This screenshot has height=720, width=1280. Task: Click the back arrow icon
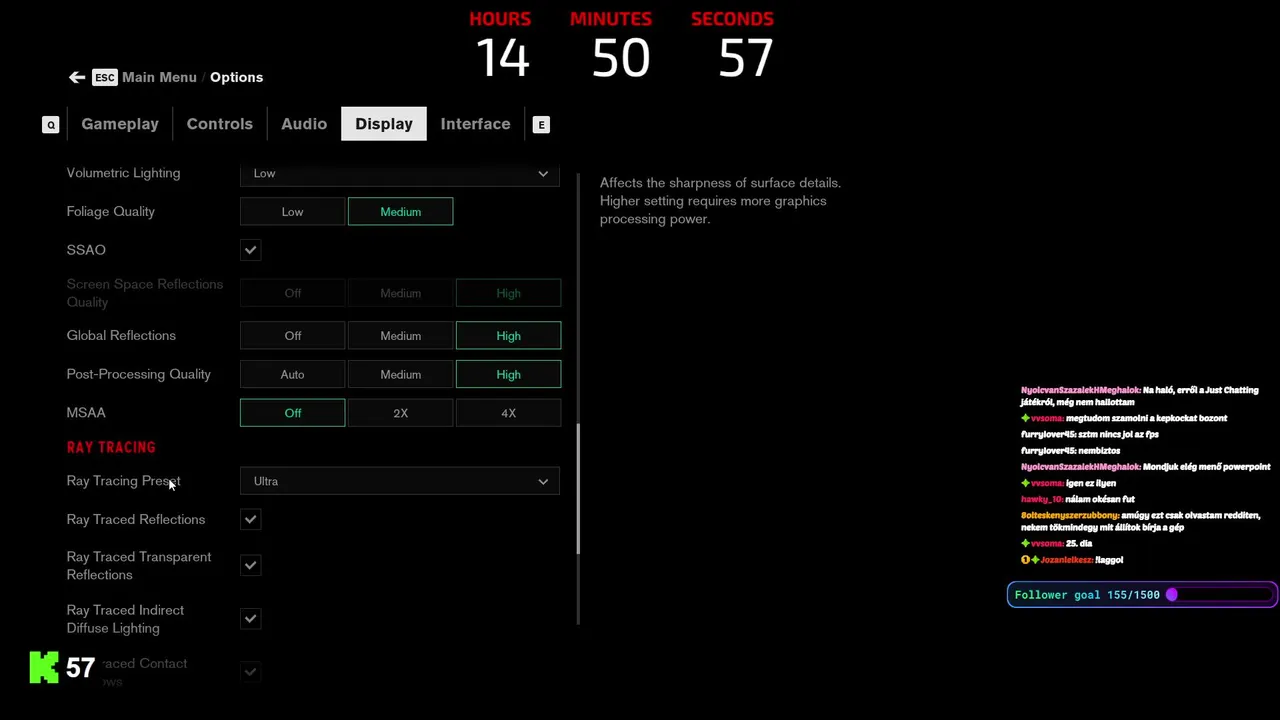tap(77, 77)
